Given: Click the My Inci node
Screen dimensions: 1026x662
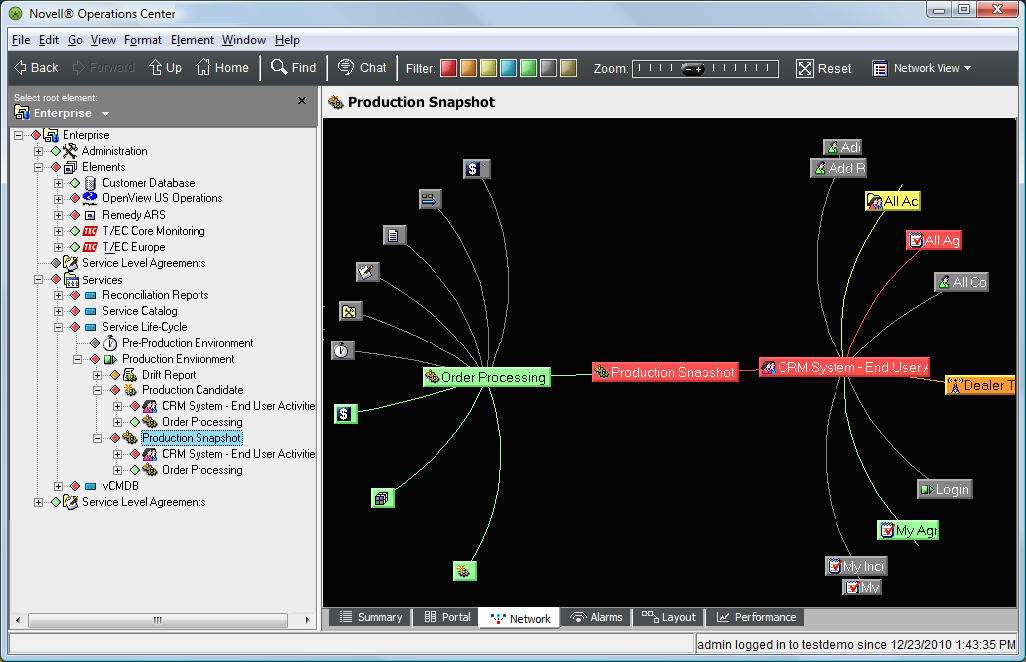Looking at the screenshot, I should pos(857,566).
